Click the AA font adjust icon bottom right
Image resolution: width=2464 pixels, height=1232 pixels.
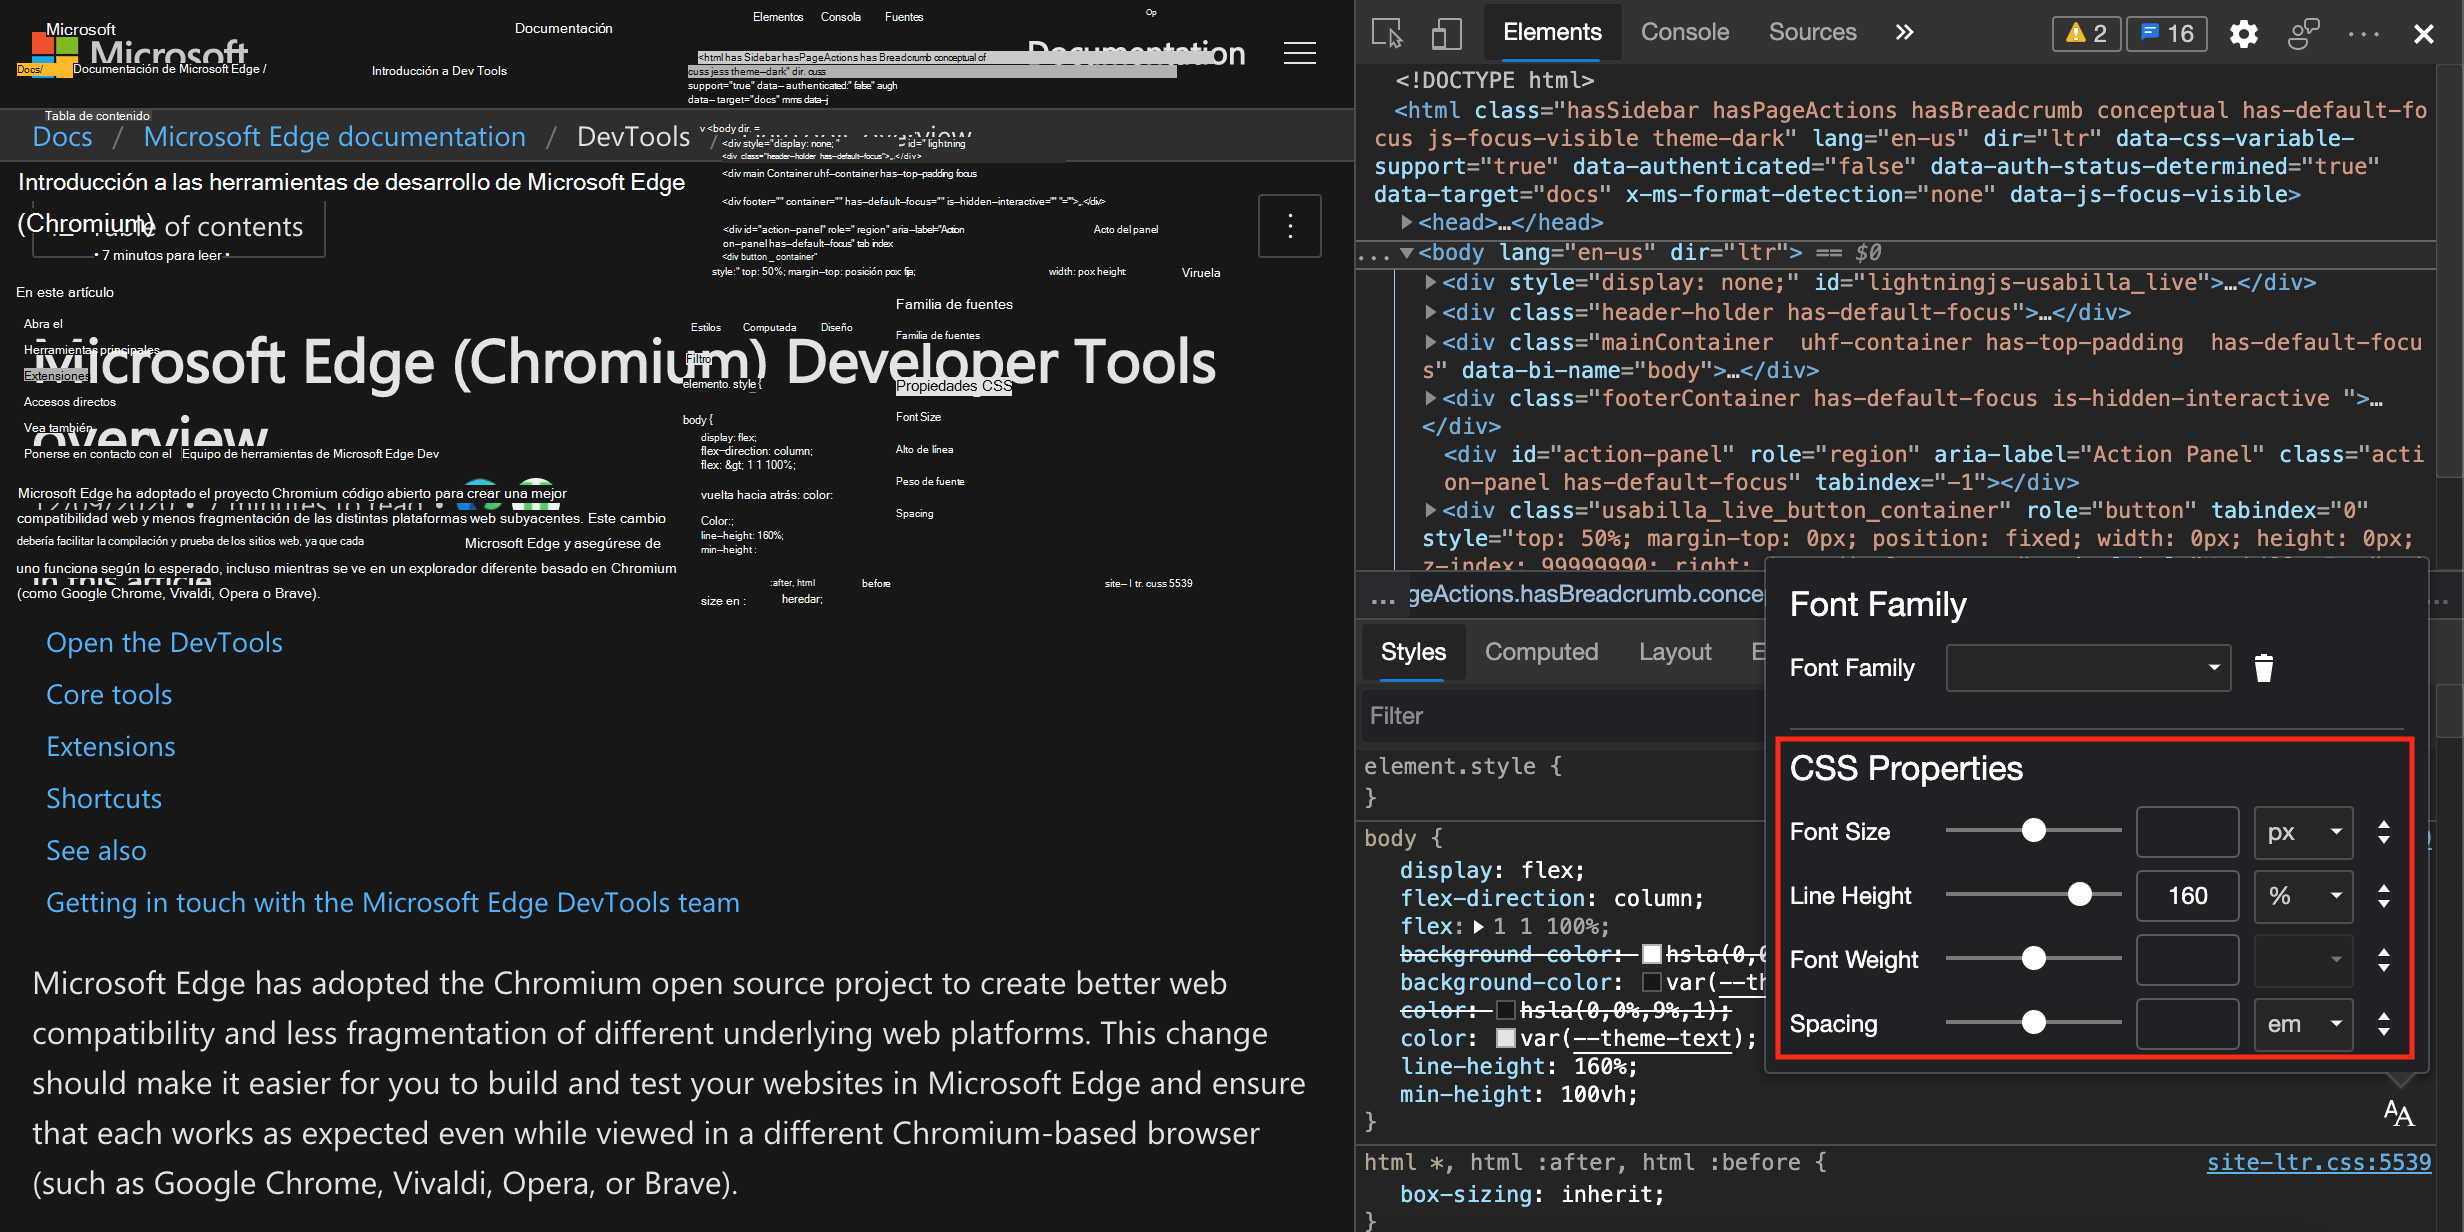click(2397, 1111)
